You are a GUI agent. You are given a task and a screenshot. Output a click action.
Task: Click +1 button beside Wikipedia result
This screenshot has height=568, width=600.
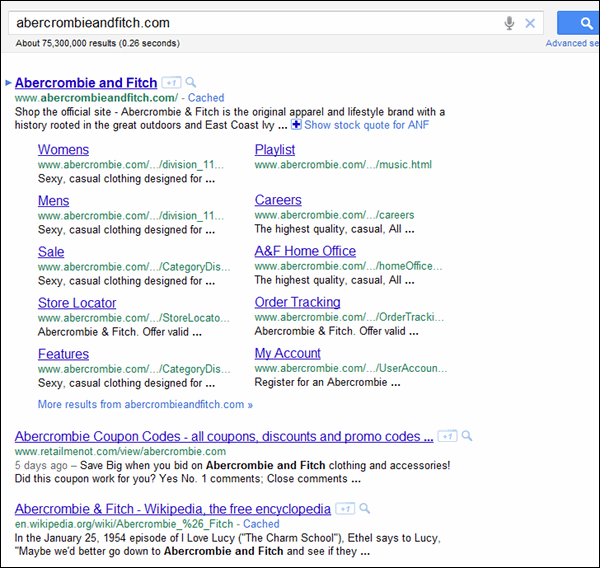click(345, 509)
